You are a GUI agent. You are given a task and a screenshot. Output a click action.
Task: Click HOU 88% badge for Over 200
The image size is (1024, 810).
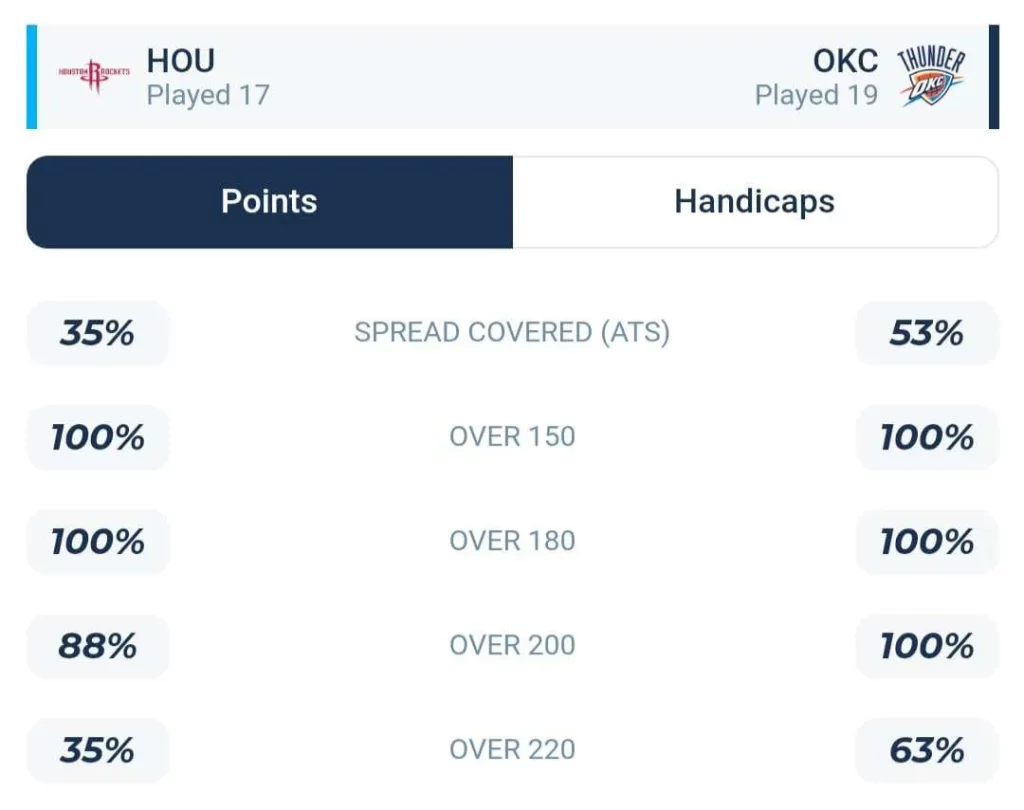(97, 646)
